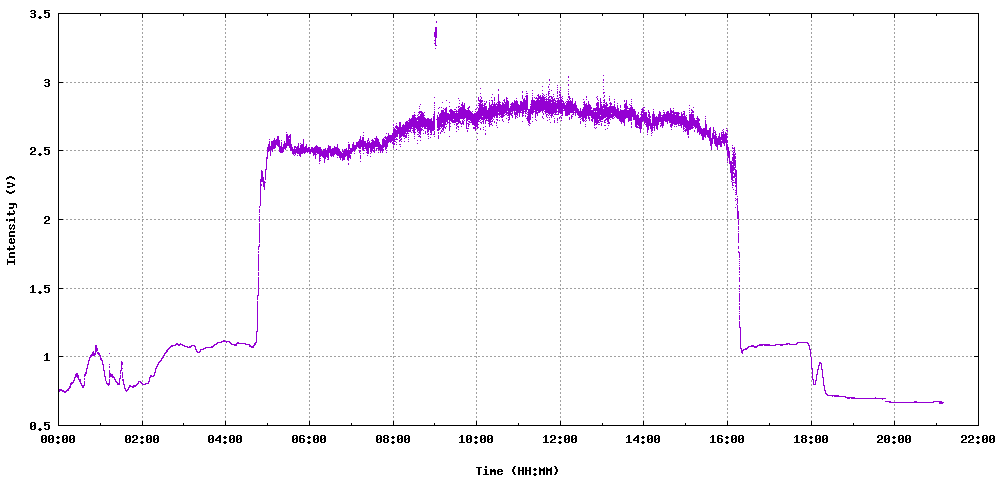This screenshot has width=1000, height=480.
Task: Select the 10:00 time tick label
Action: [476, 439]
